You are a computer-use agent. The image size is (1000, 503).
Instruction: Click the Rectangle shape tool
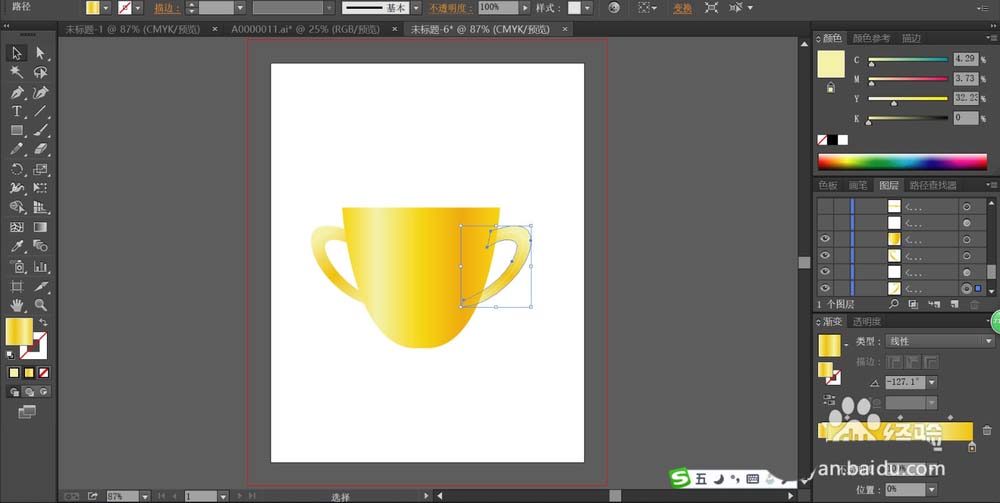[x=17, y=131]
